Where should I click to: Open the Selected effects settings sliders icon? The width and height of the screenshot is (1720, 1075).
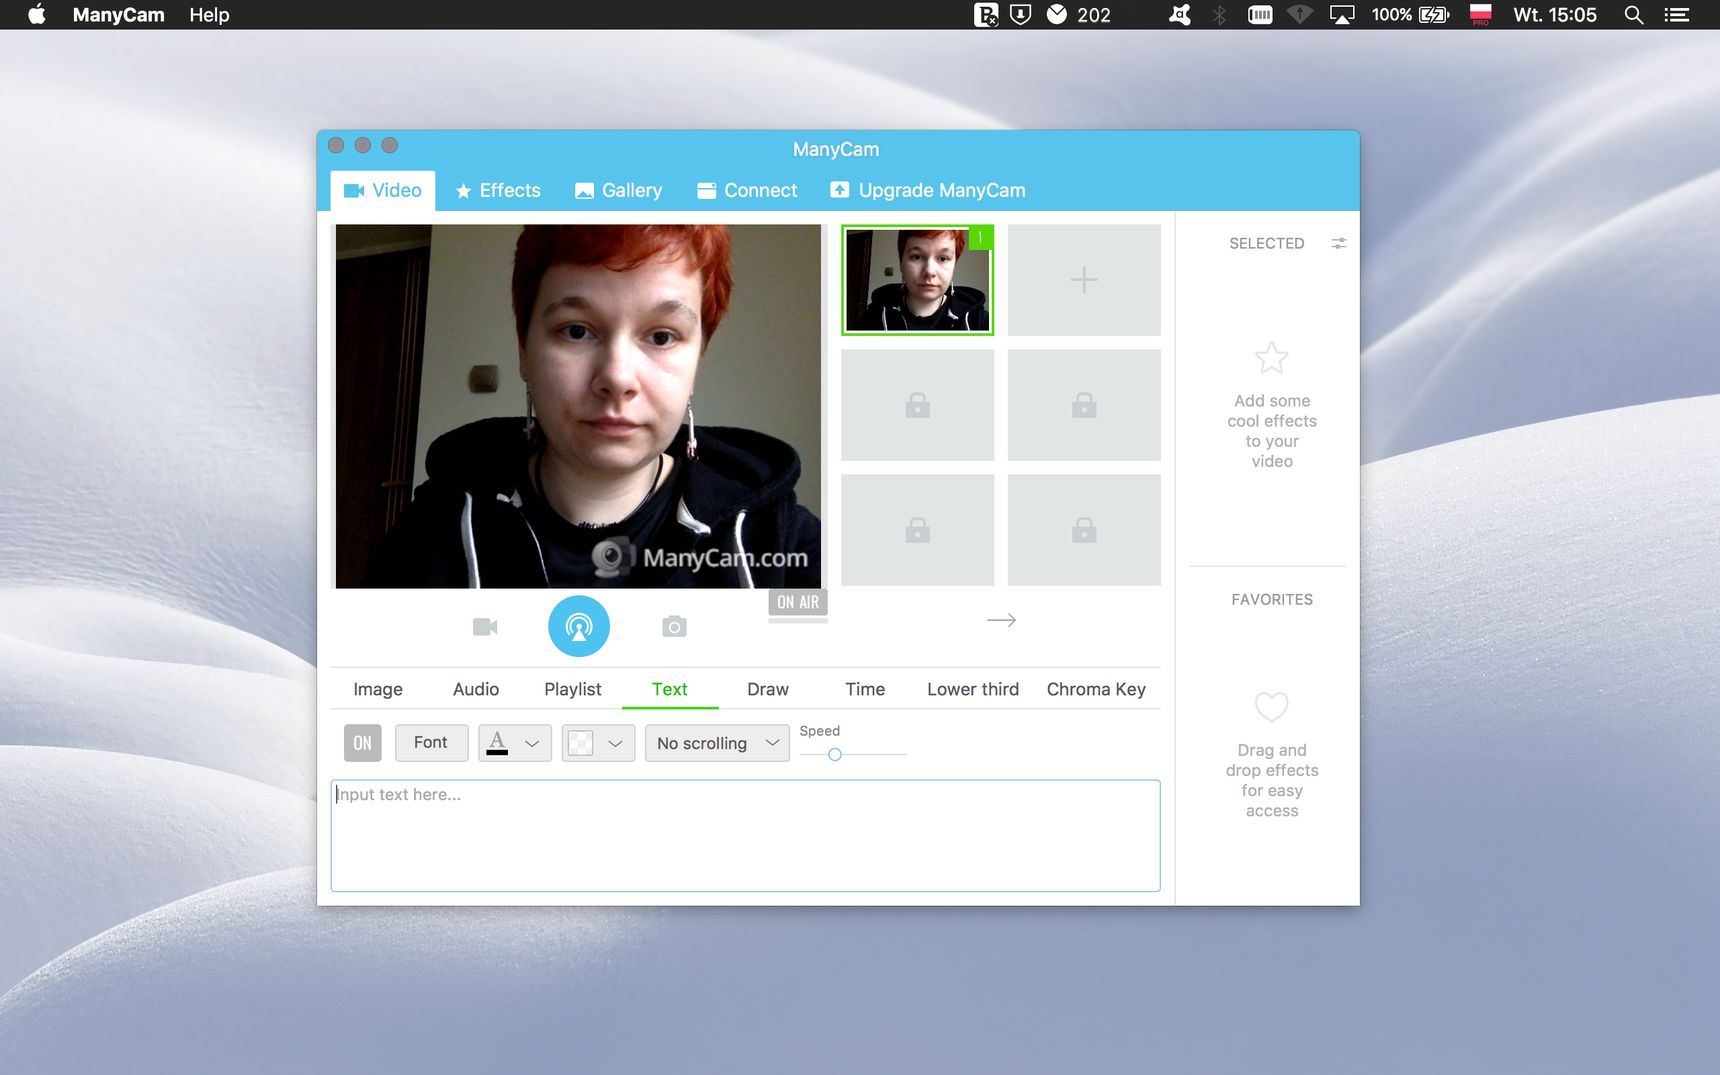tap(1339, 243)
